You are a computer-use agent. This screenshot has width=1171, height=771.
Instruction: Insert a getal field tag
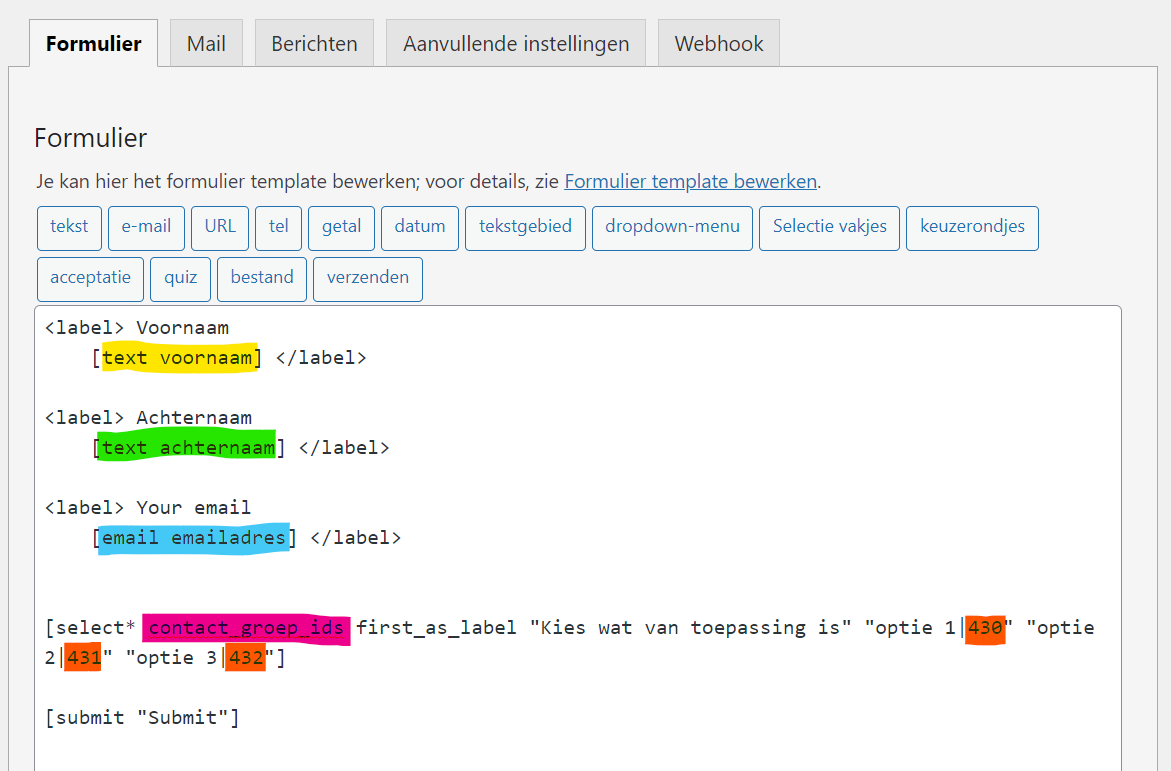coord(341,228)
